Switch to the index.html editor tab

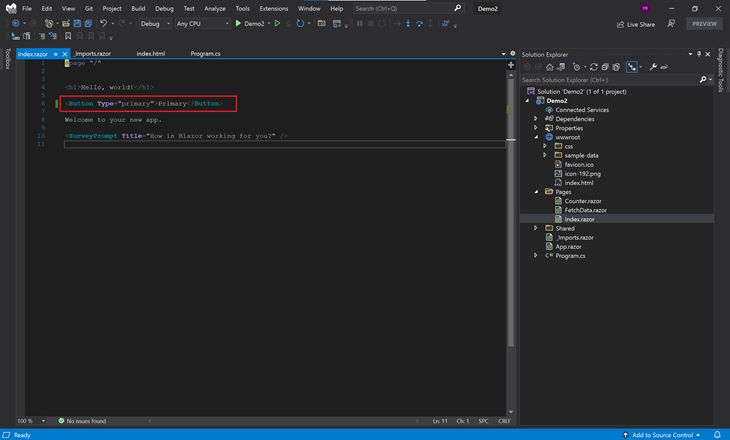pos(151,54)
